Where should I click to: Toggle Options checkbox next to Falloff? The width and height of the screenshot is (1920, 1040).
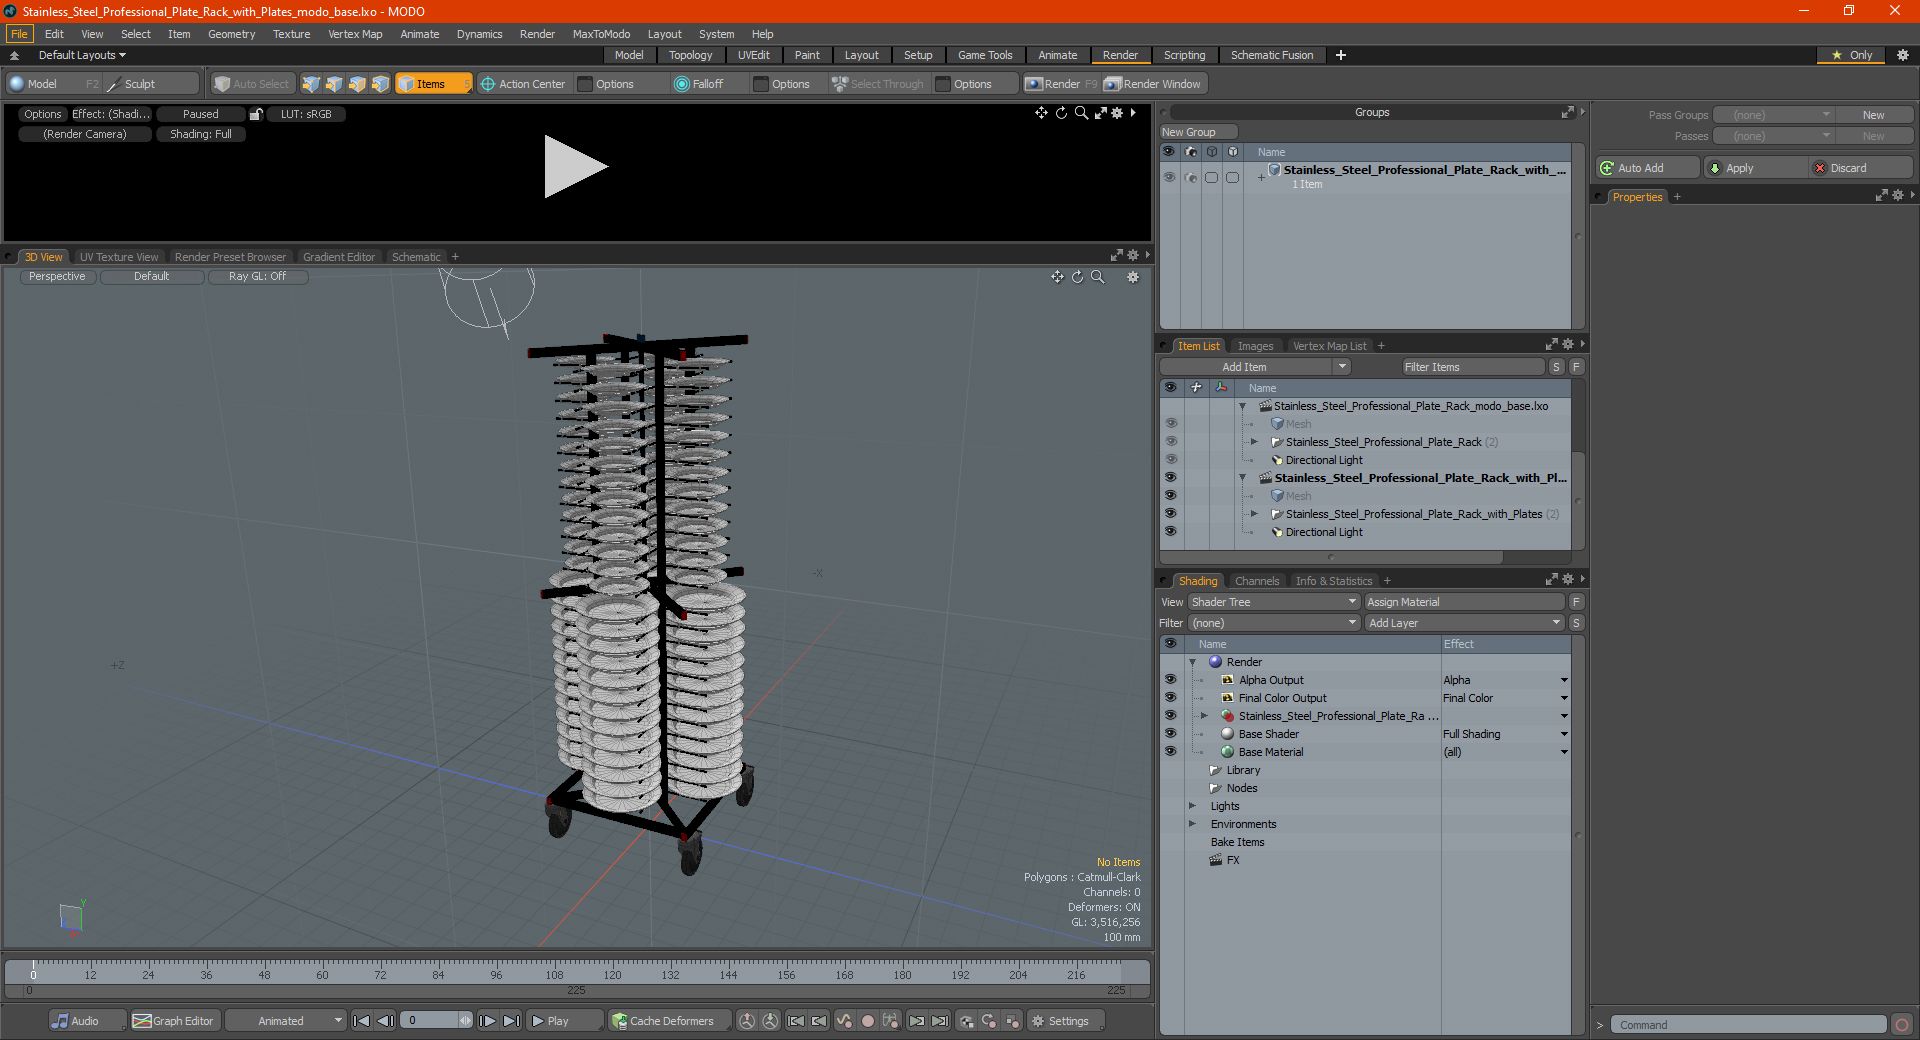click(x=761, y=84)
